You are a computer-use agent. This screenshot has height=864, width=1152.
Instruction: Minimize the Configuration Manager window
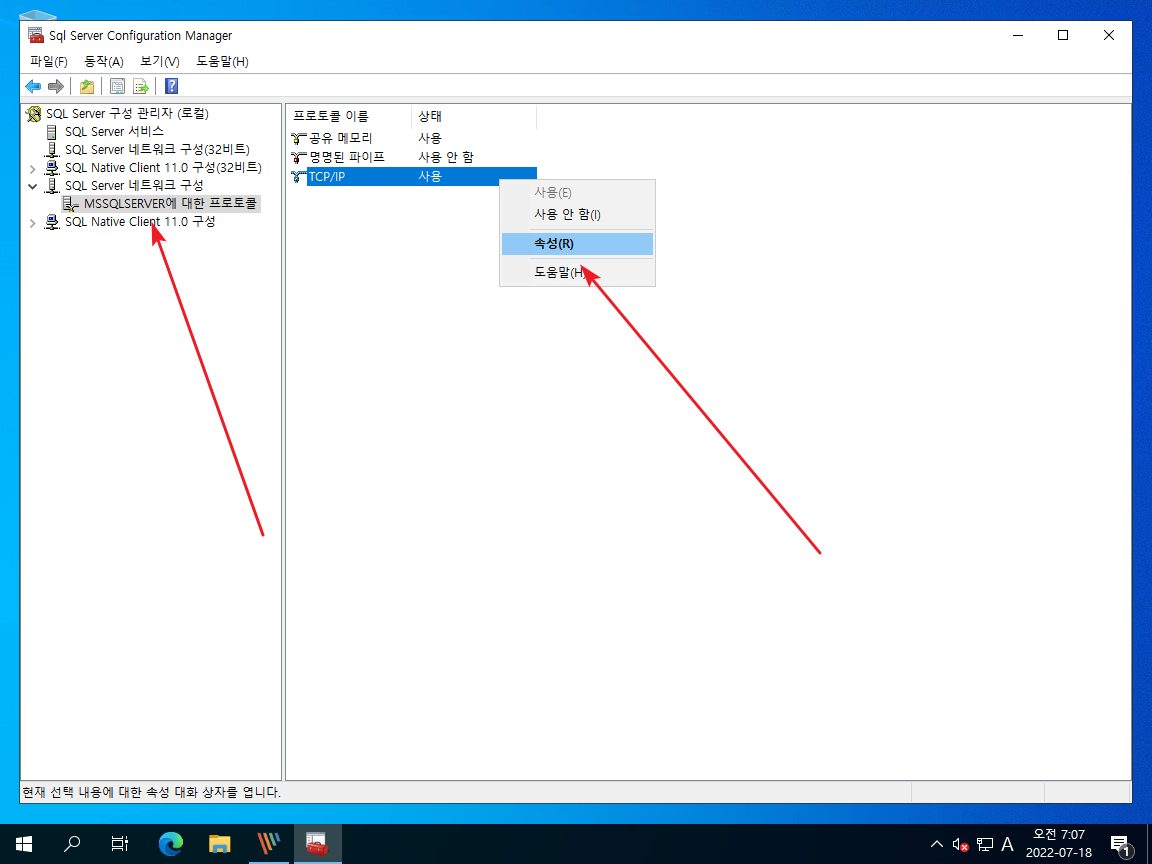coord(1018,35)
